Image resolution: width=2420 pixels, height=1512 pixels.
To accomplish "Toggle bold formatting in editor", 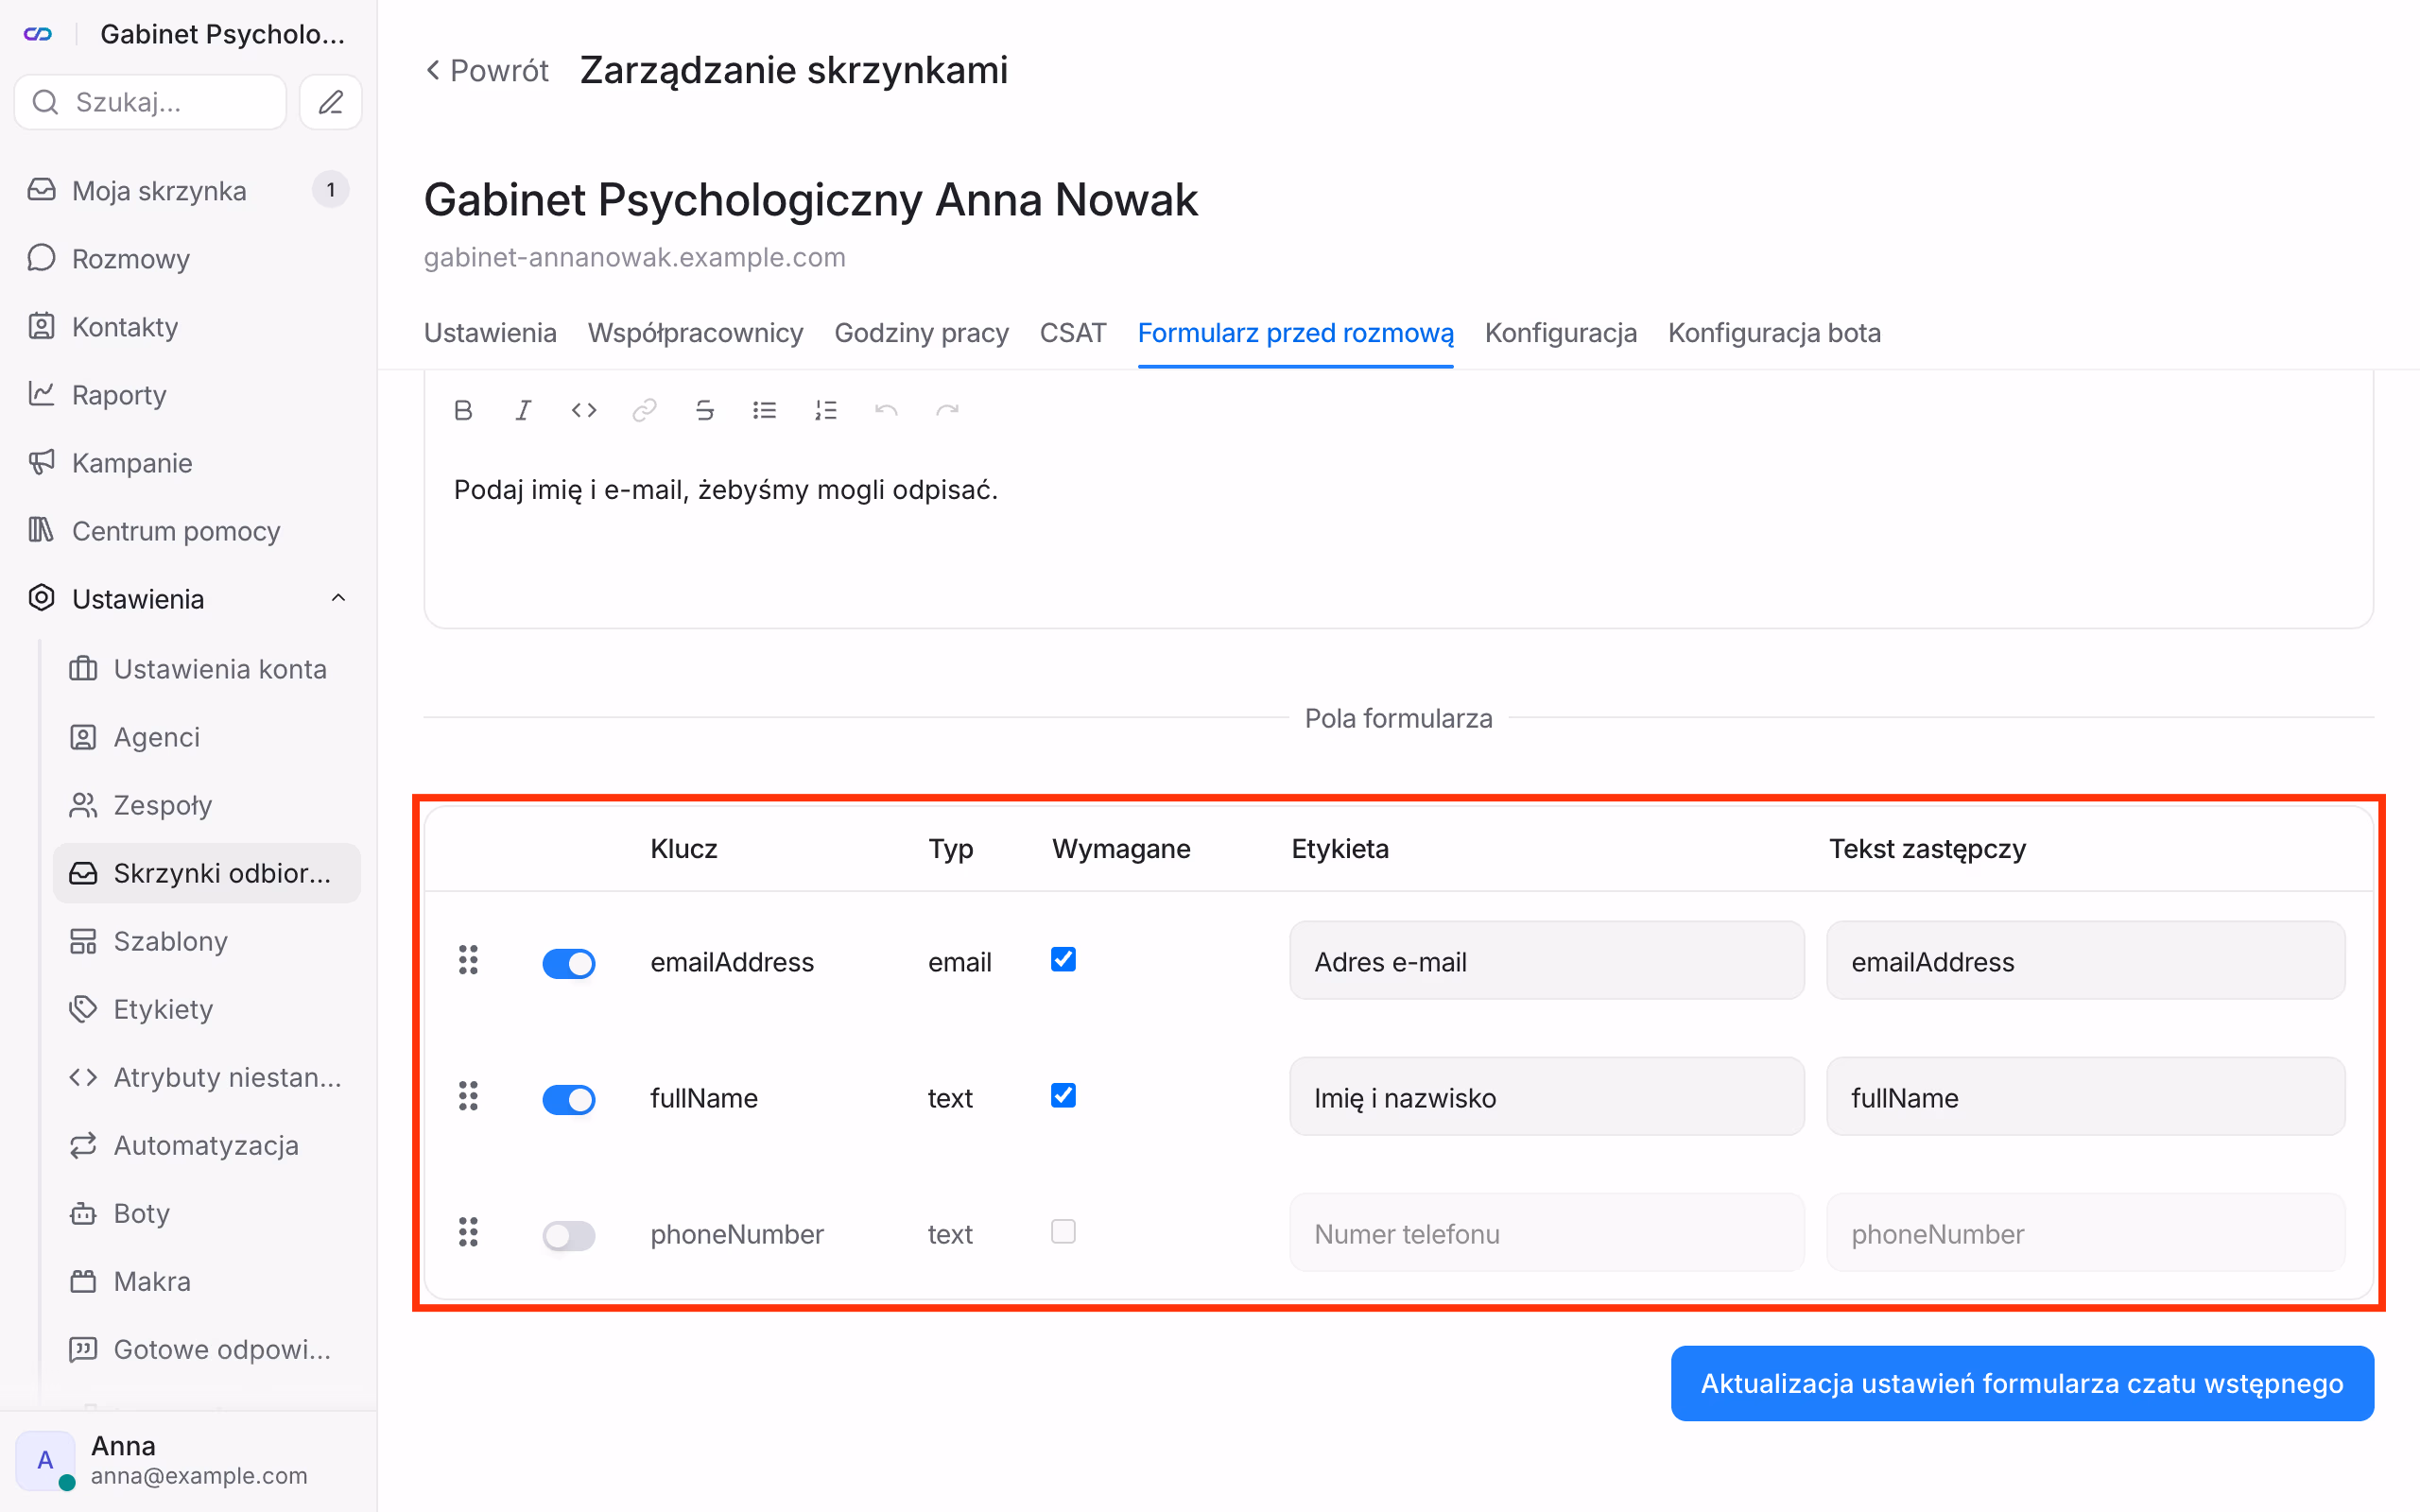I will point(463,410).
